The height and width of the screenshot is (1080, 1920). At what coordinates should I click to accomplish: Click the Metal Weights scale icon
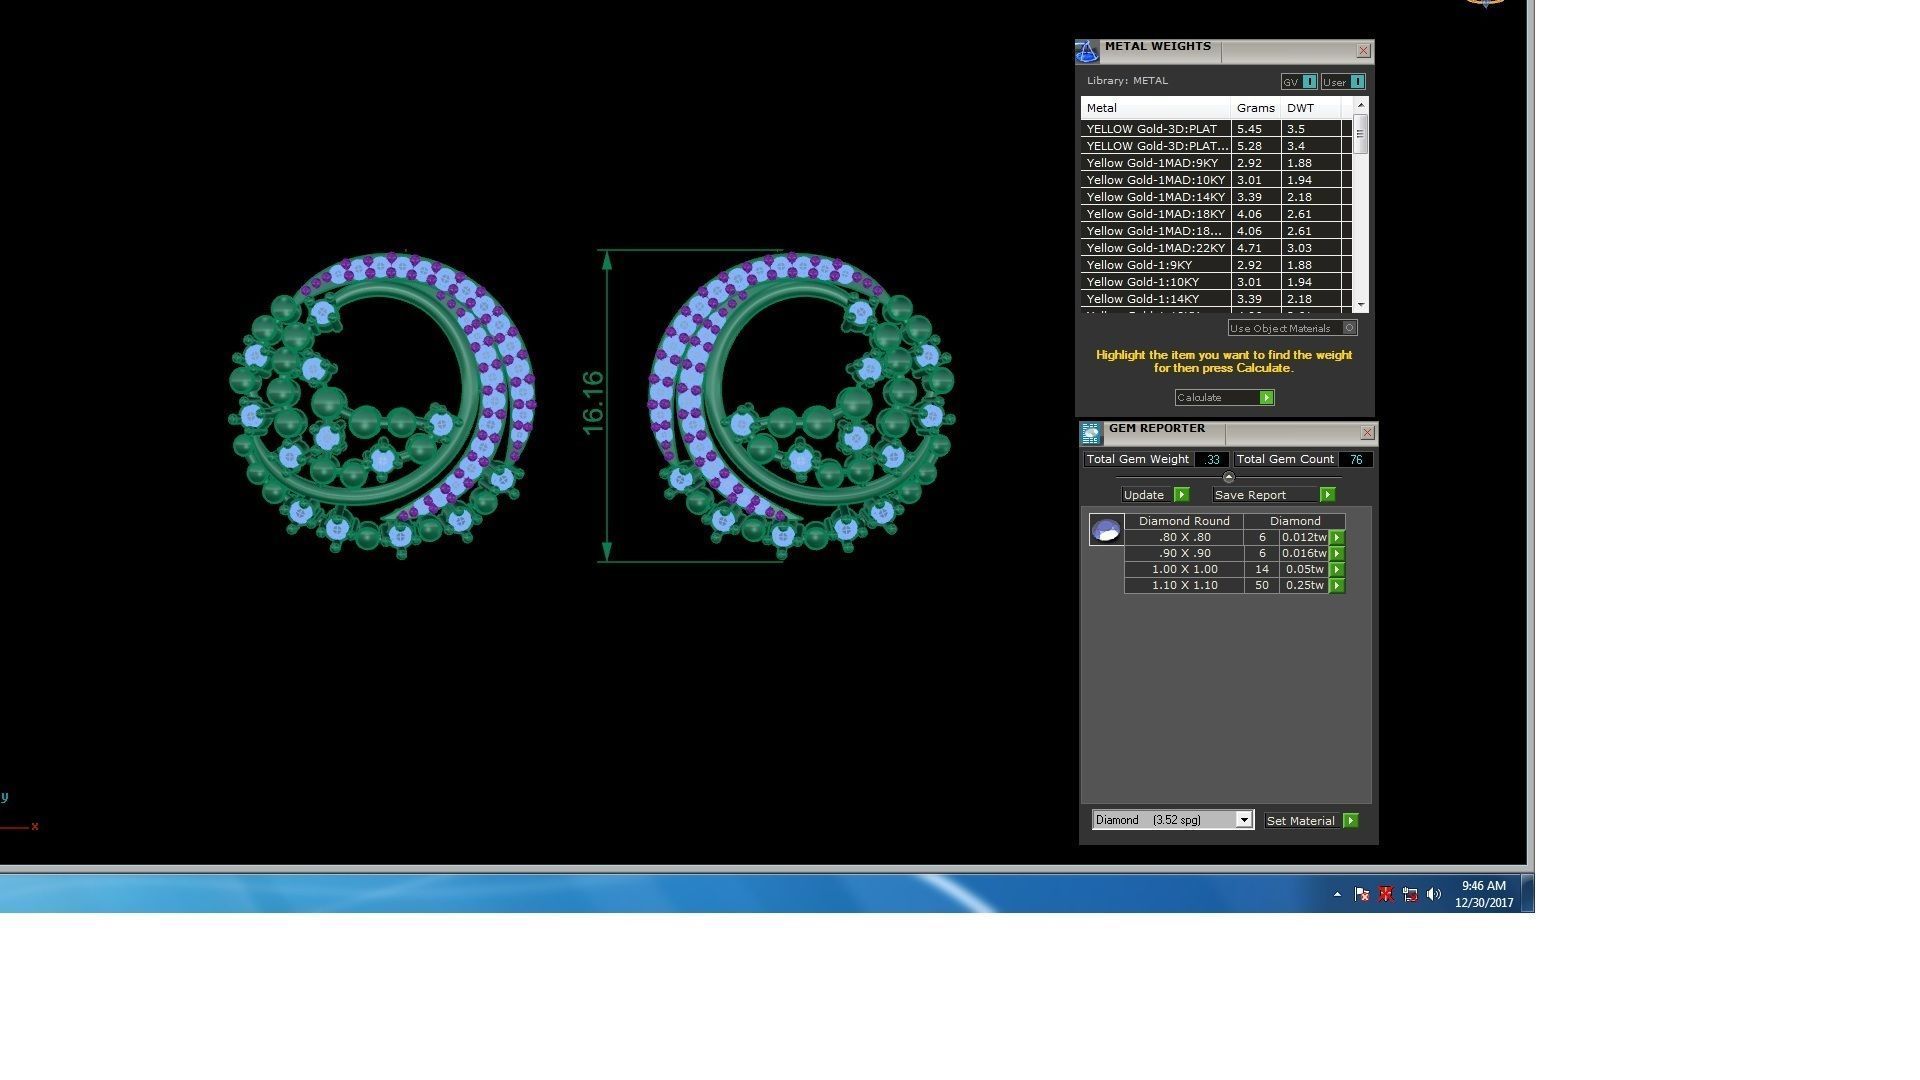tap(1088, 52)
